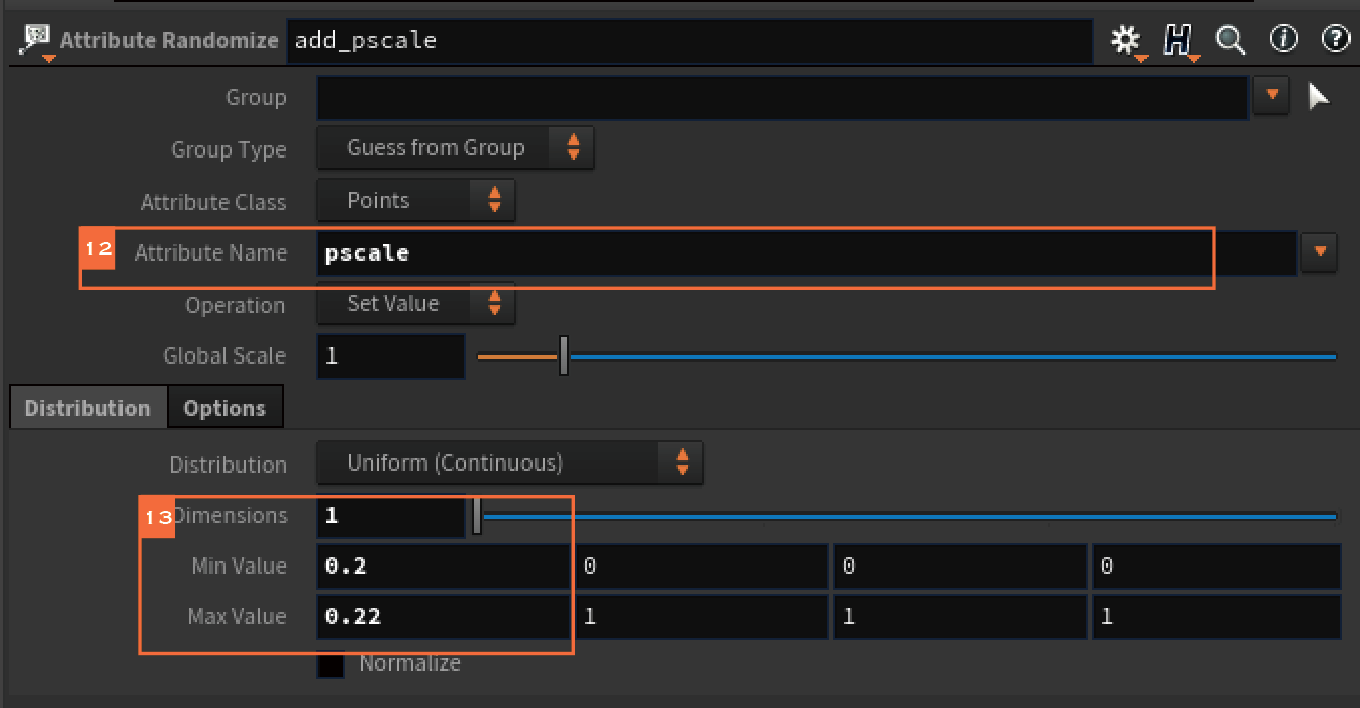Click the Attribute Randomize node type icon

pyautogui.click(x=36, y=40)
